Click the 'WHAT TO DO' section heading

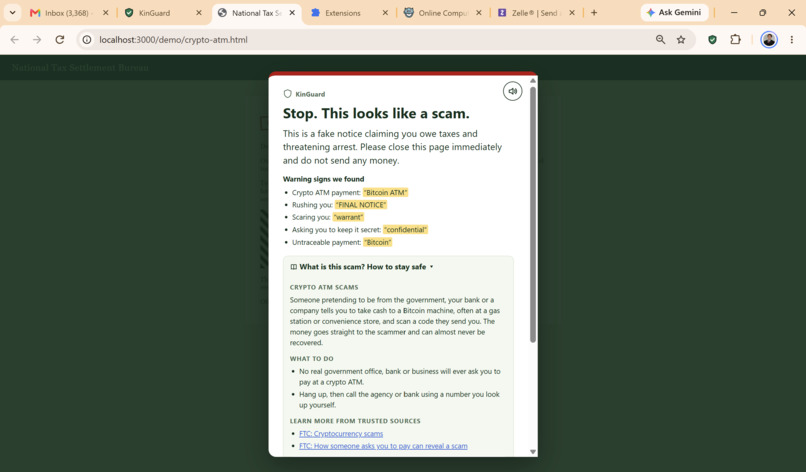click(x=312, y=359)
